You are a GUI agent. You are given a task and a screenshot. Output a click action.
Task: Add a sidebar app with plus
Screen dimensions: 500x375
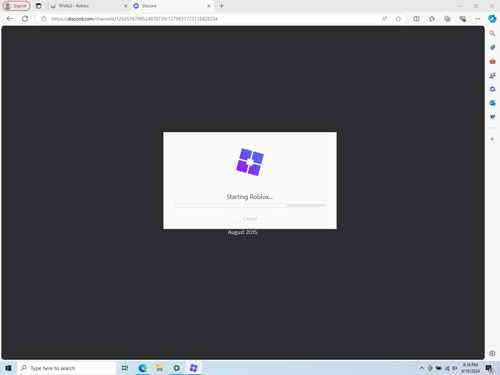(x=492, y=139)
